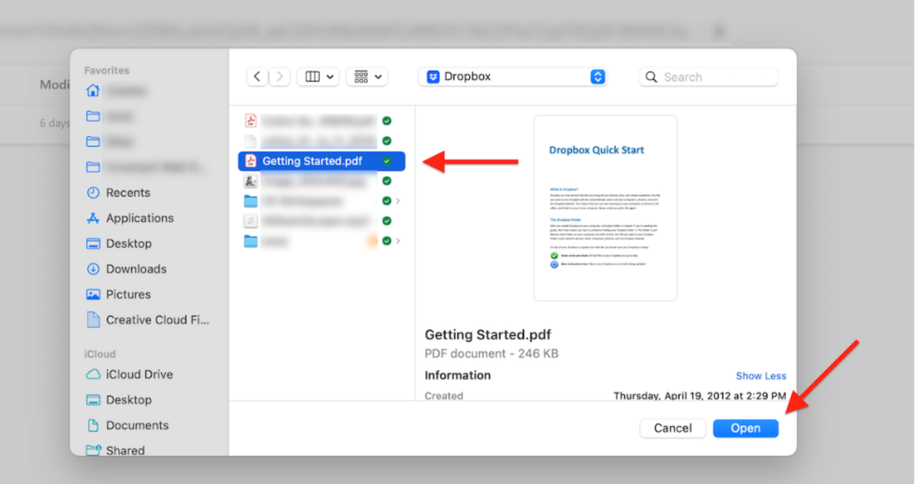
Task: Click into the Search field
Action: tap(709, 77)
